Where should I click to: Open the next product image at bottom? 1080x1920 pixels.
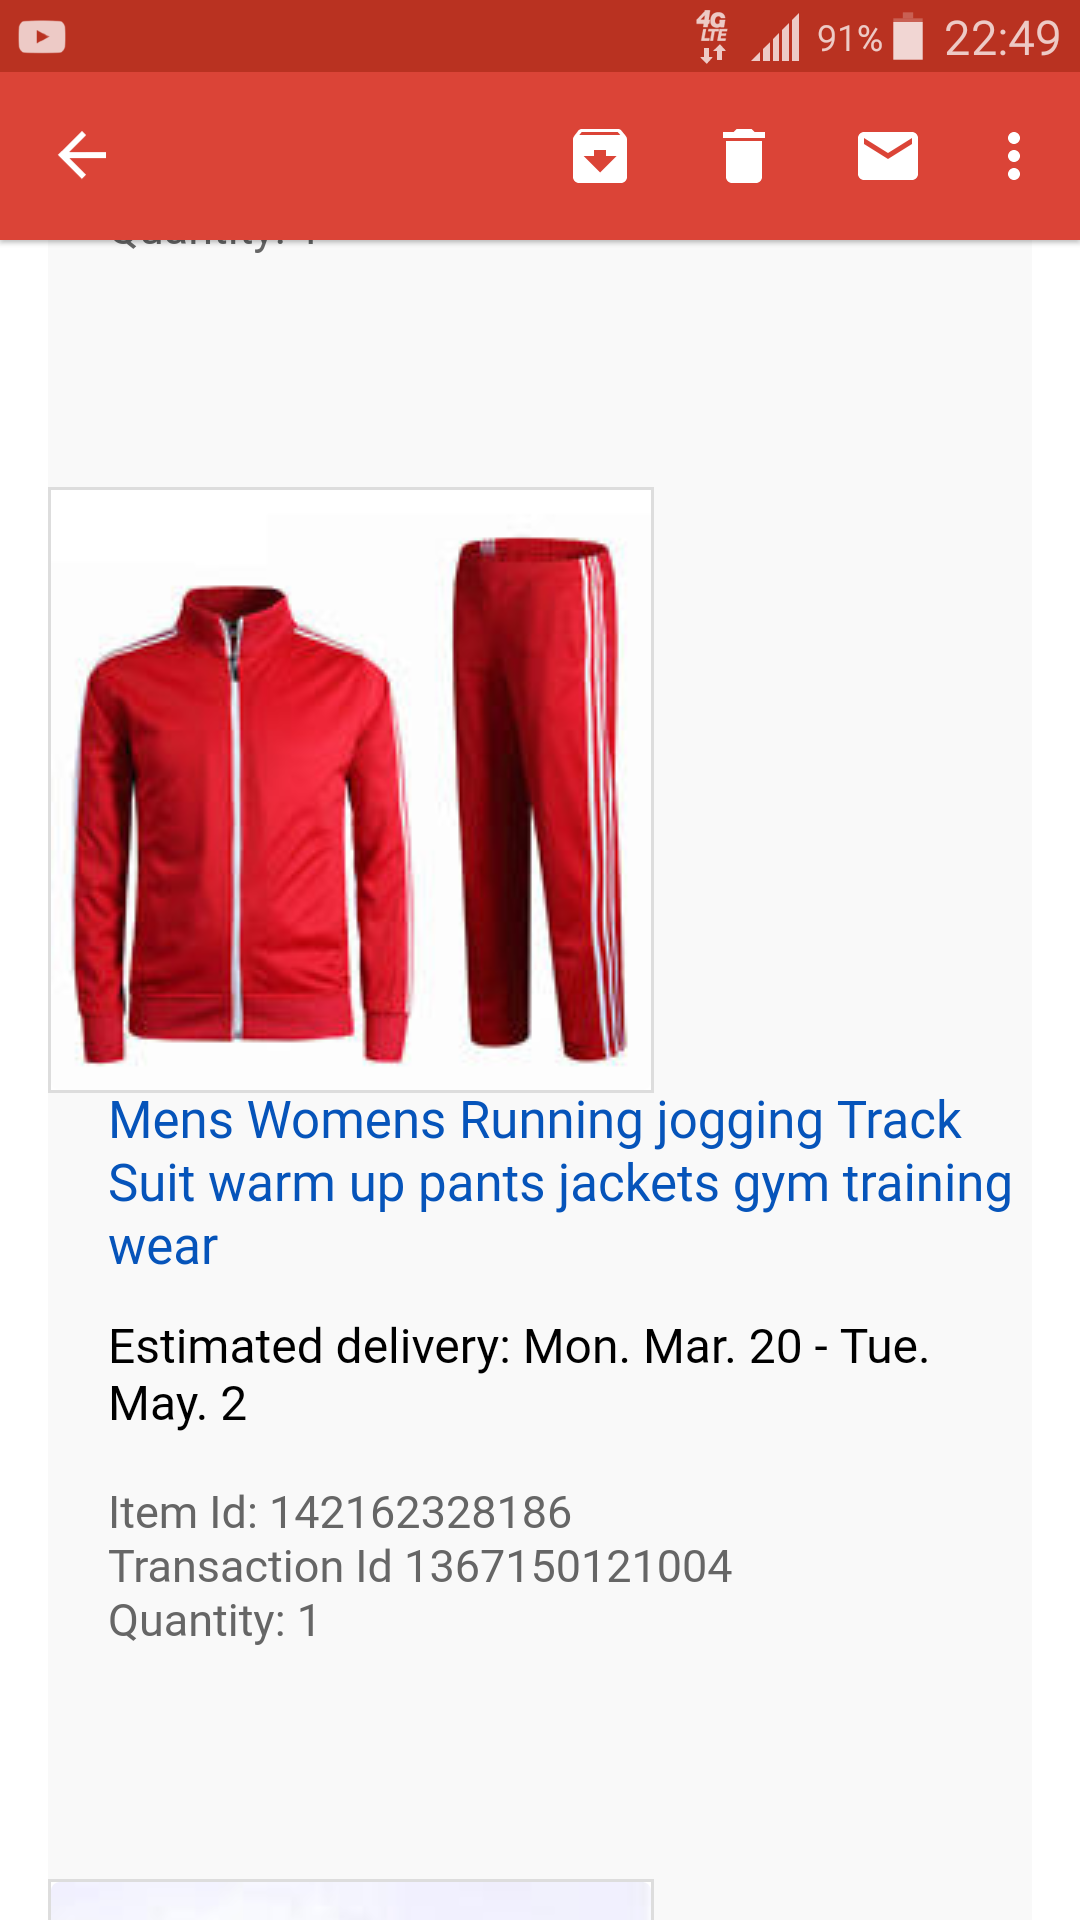(x=351, y=1900)
